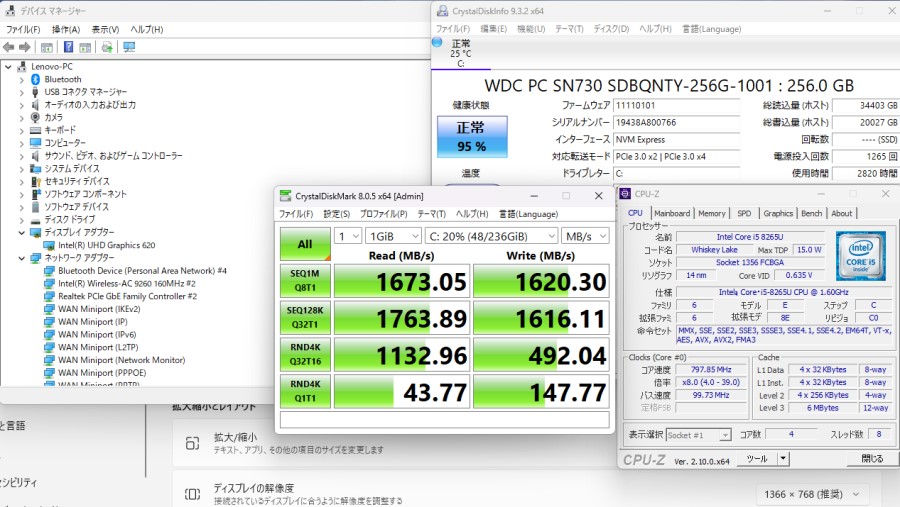This screenshot has width=900, height=507.
Task: Select WAN Miniport (IKEv2) entry
Action: [99, 309]
